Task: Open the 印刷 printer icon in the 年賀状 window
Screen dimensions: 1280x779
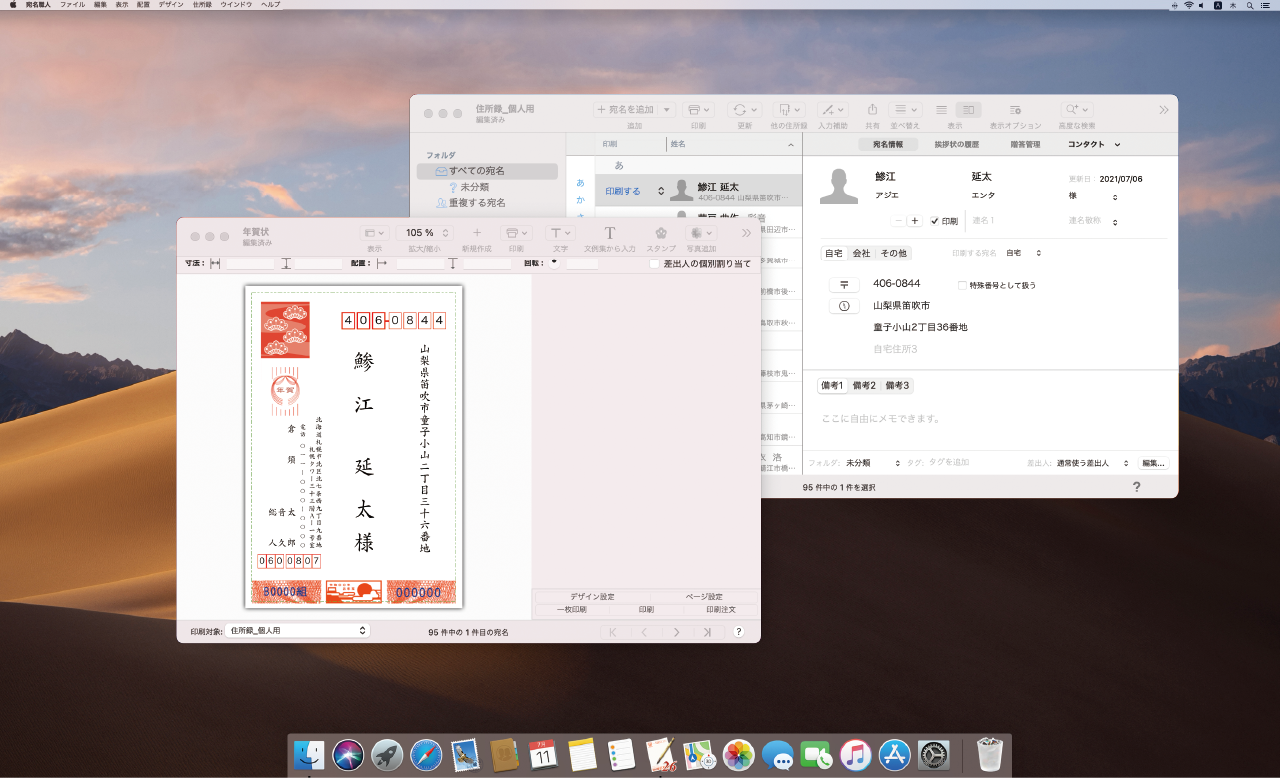Action: click(x=515, y=233)
